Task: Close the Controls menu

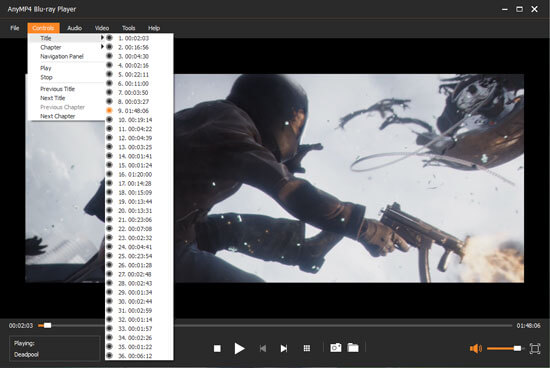Action: 43,28
